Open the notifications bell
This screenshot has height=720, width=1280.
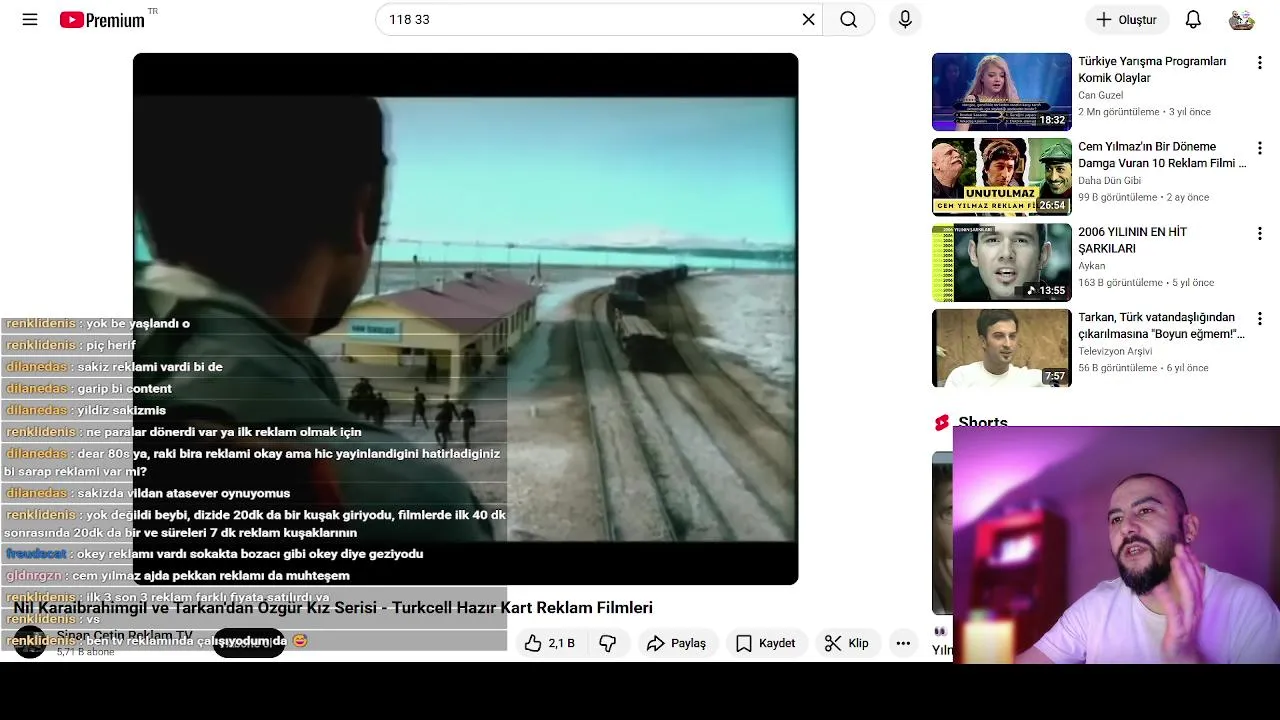pyautogui.click(x=1193, y=19)
